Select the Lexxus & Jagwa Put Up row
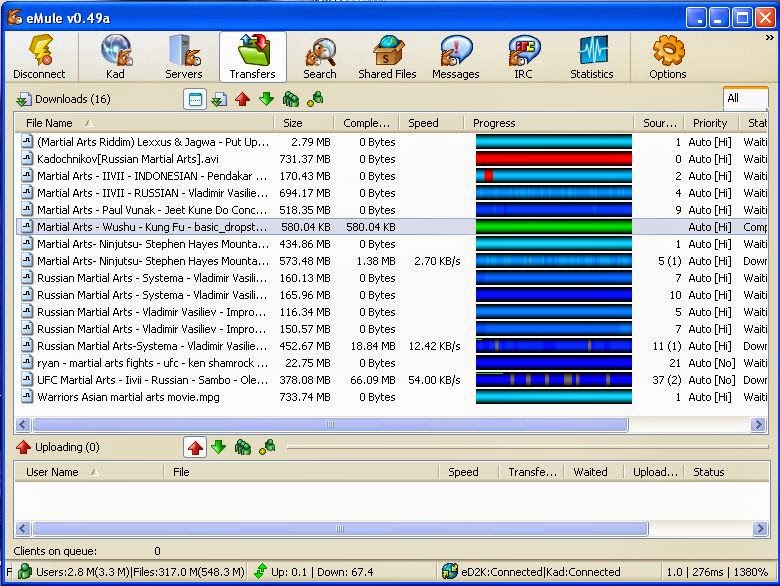780x586 pixels. (391, 142)
